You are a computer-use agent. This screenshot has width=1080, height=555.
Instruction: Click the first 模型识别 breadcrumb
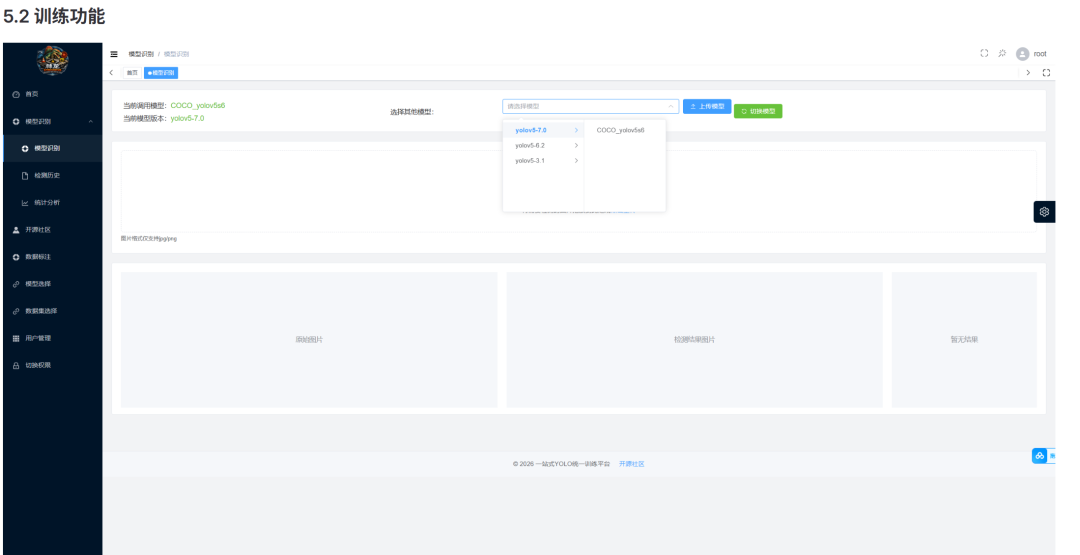tap(141, 54)
